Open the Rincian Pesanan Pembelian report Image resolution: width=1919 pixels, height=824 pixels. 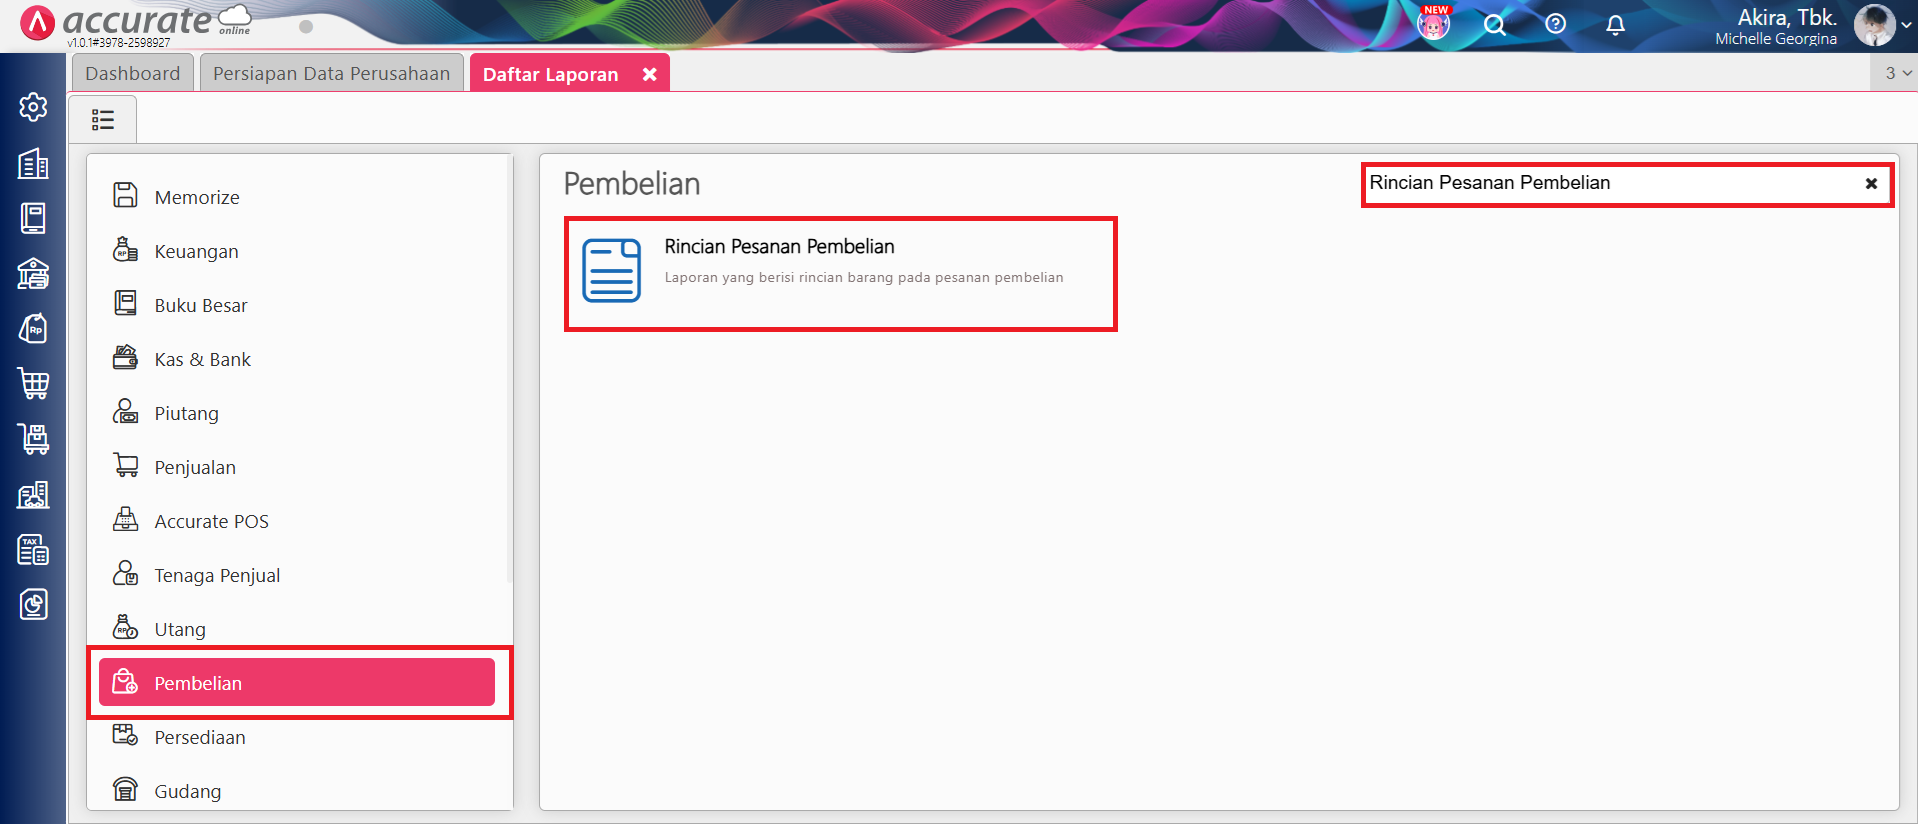click(x=840, y=273)
